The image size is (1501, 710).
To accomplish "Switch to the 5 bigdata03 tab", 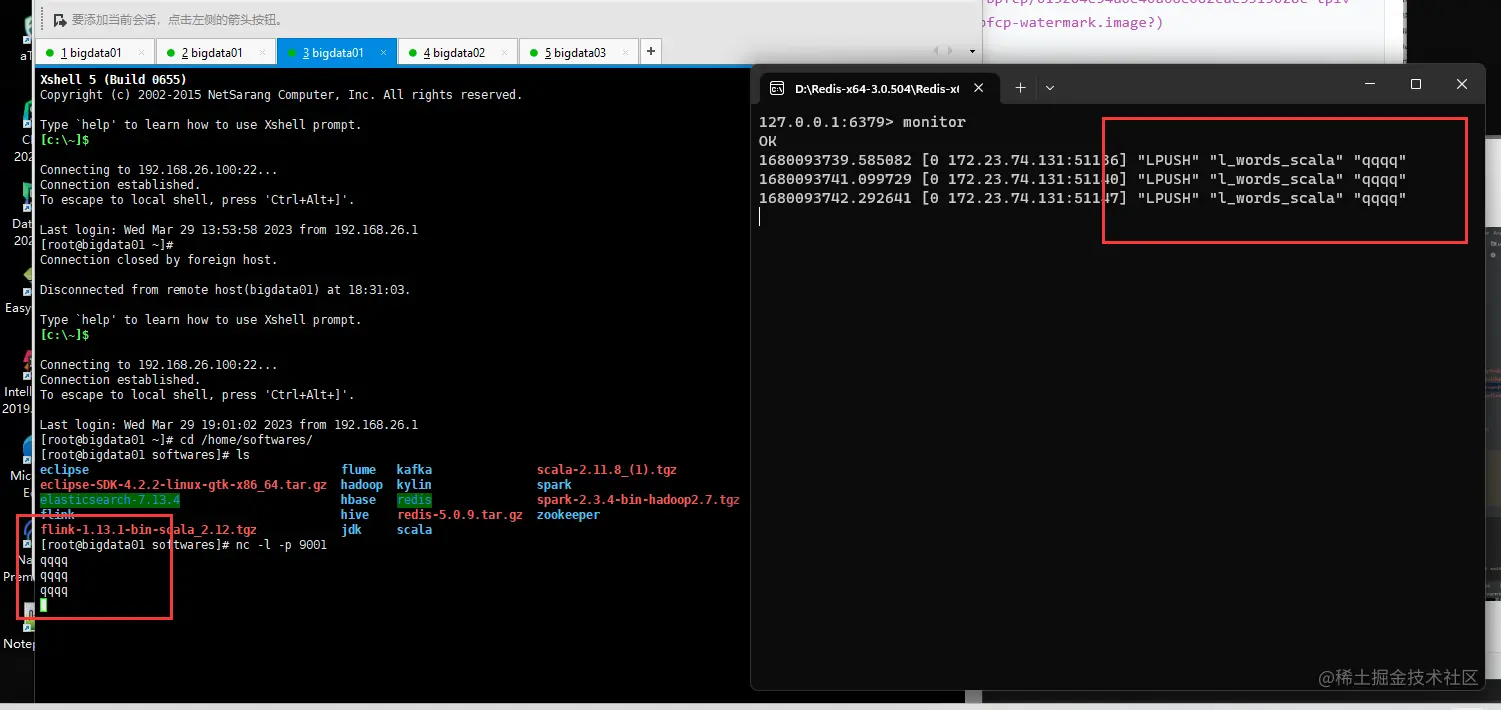I will (578, 52).
